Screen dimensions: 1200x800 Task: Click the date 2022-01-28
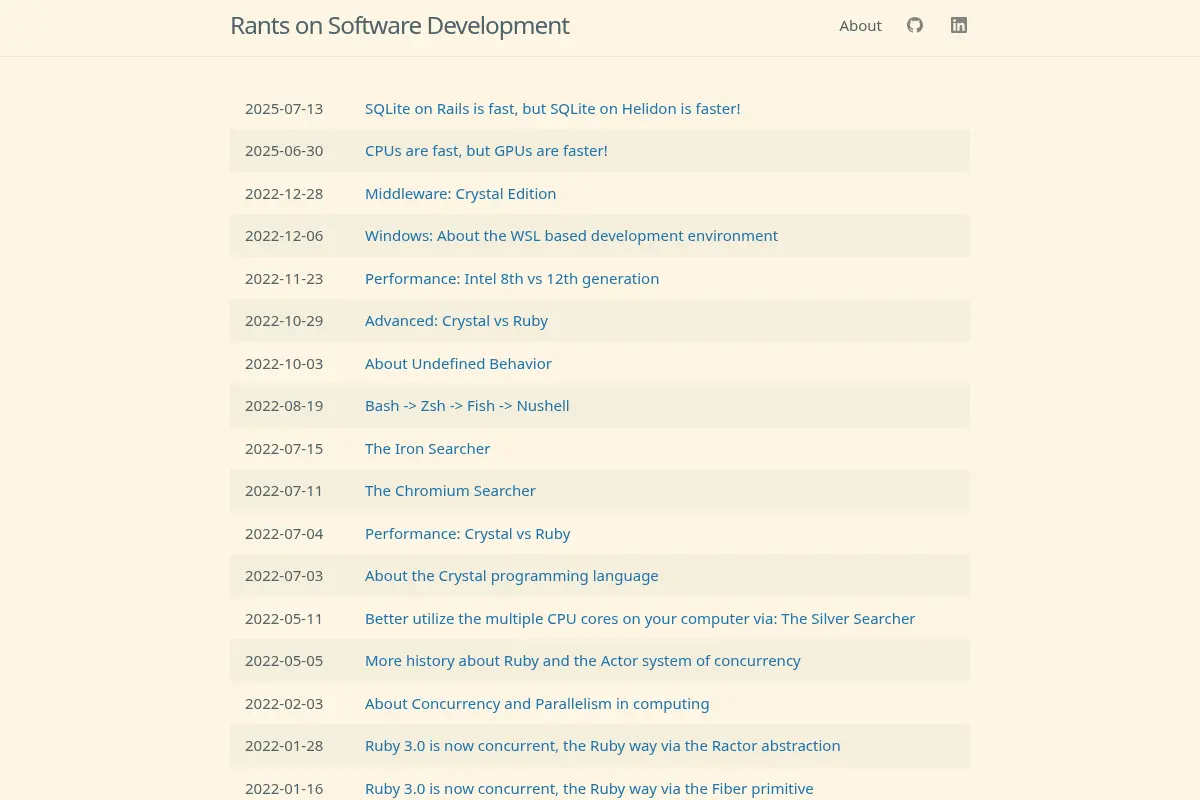[284, 746]
